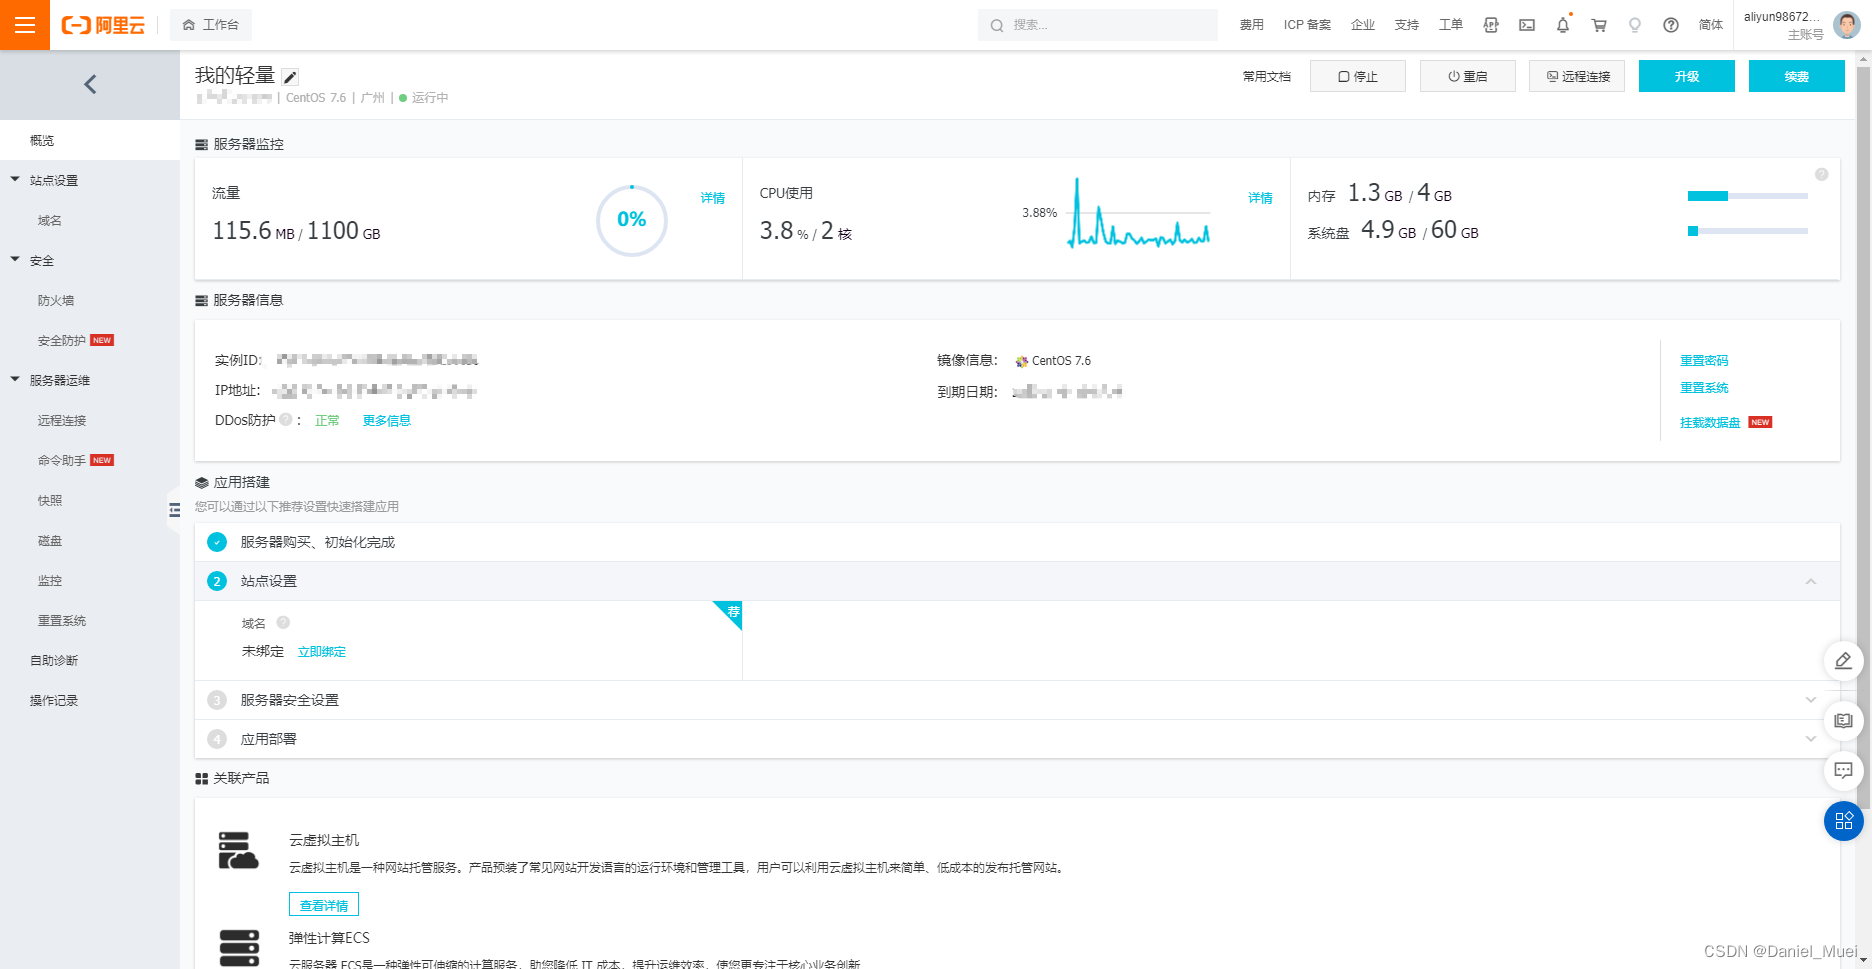This screenshot has height=969, width=1872.
Task: Open the 工作台 workbench home
Action: point(211,25)
